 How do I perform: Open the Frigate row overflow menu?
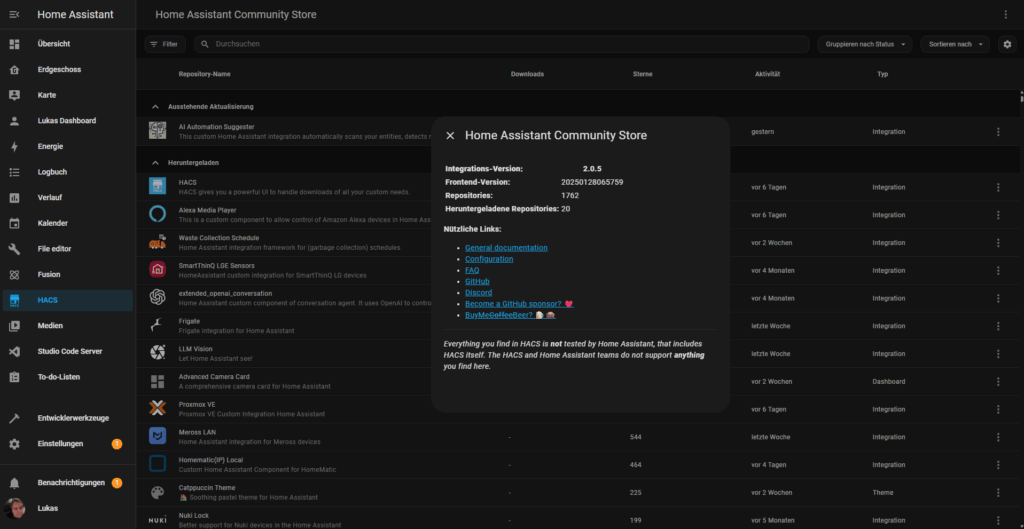(x=998, y=326)
